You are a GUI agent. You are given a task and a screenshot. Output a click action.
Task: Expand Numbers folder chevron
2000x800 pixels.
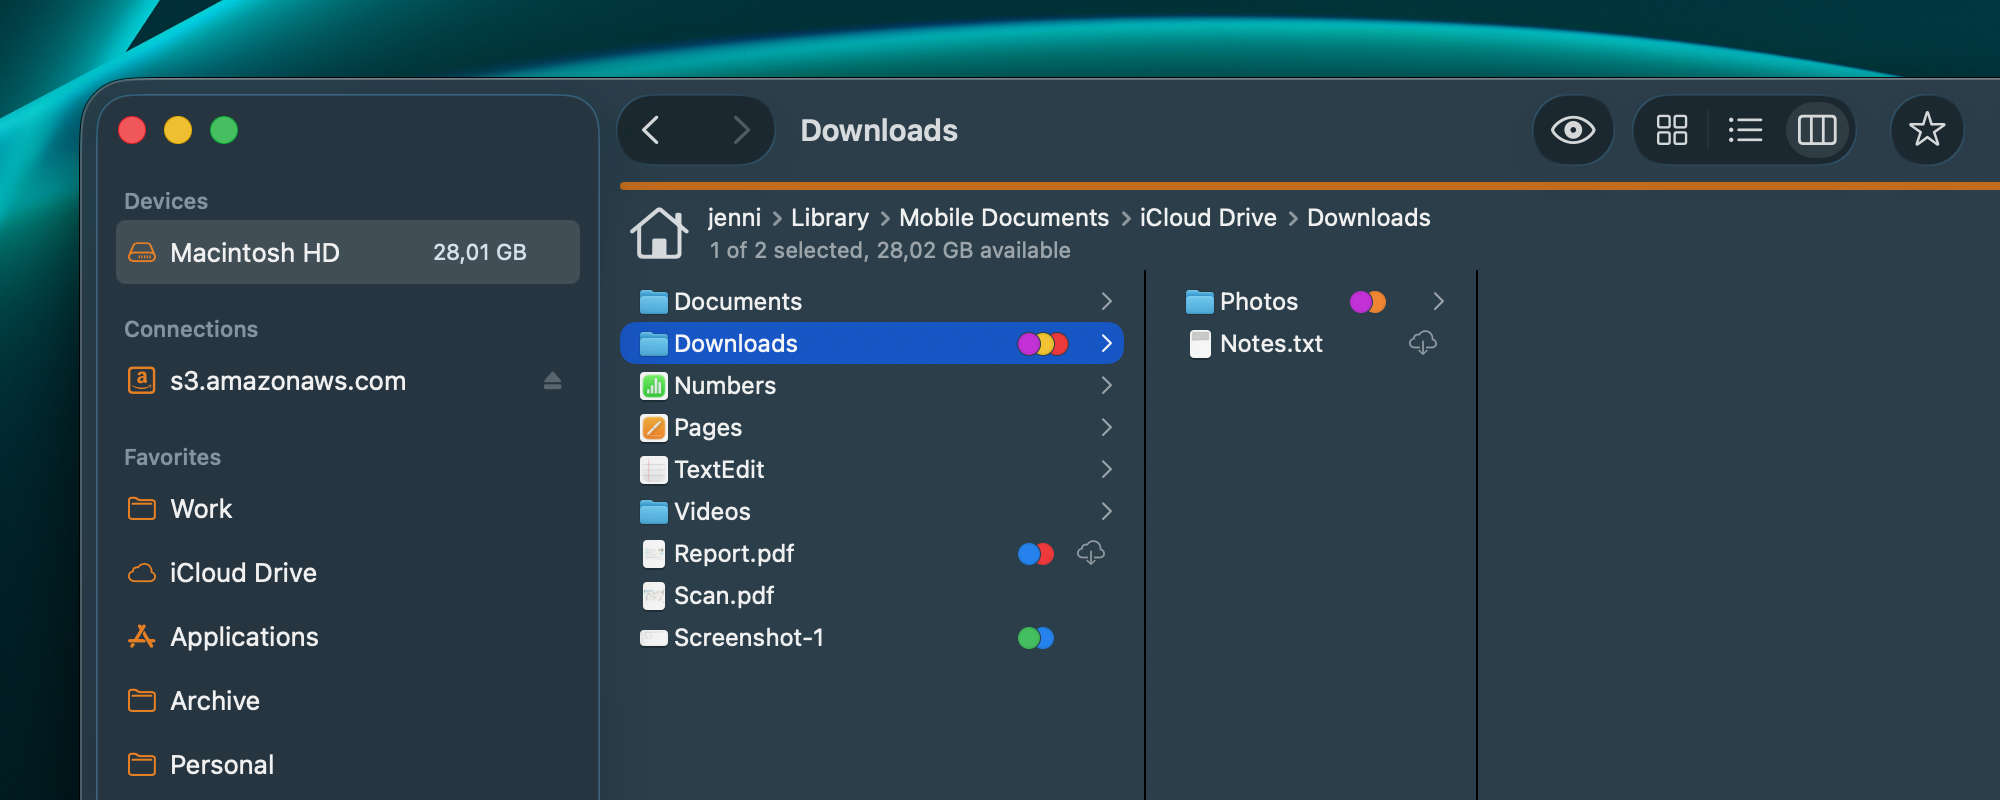(1106, 385)
